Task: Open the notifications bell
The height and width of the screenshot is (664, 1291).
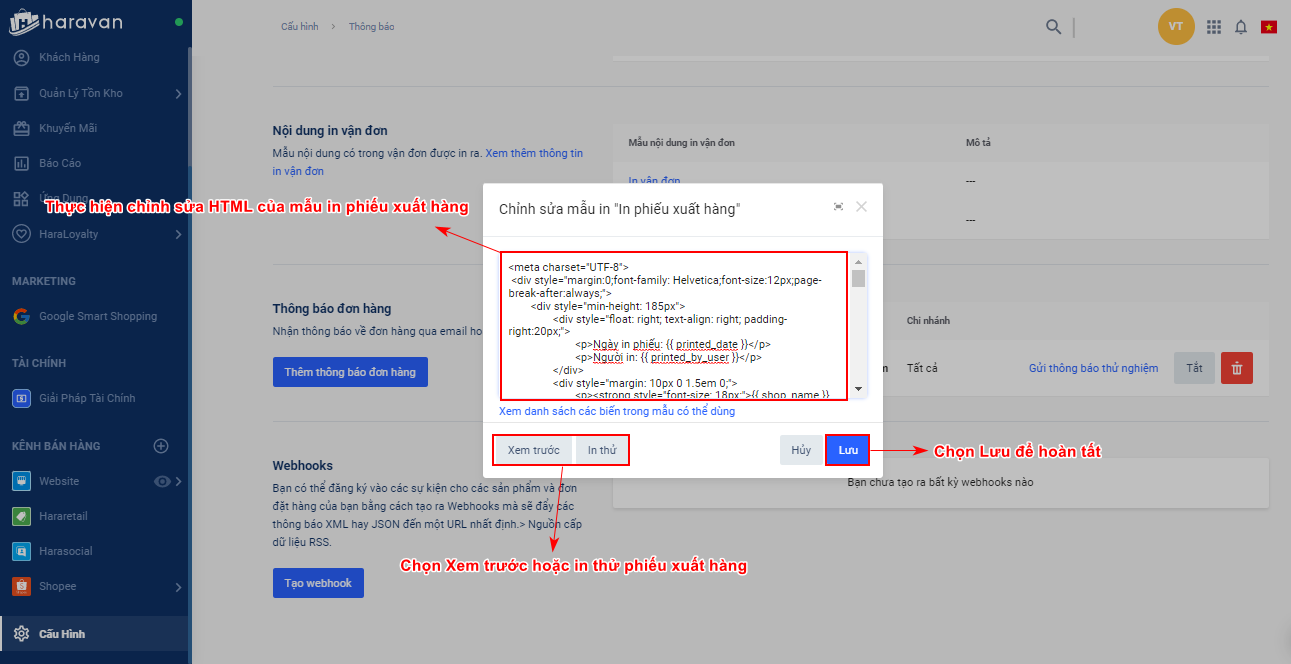Action: click(x=1241, y=27)
